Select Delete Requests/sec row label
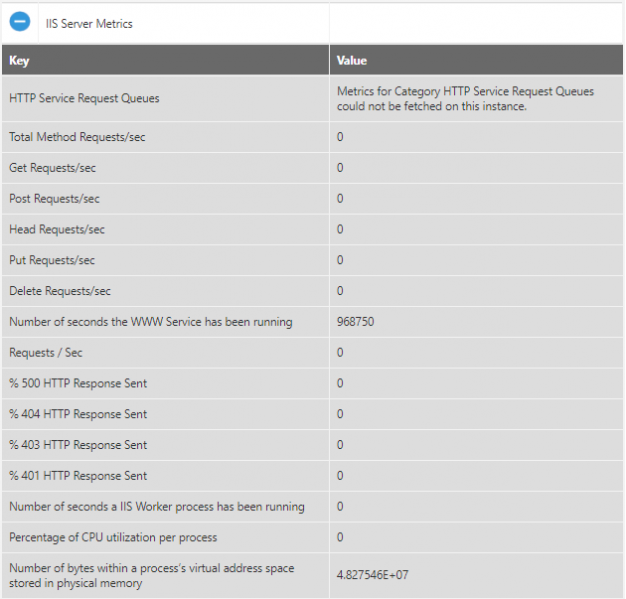 click(60, 291)
